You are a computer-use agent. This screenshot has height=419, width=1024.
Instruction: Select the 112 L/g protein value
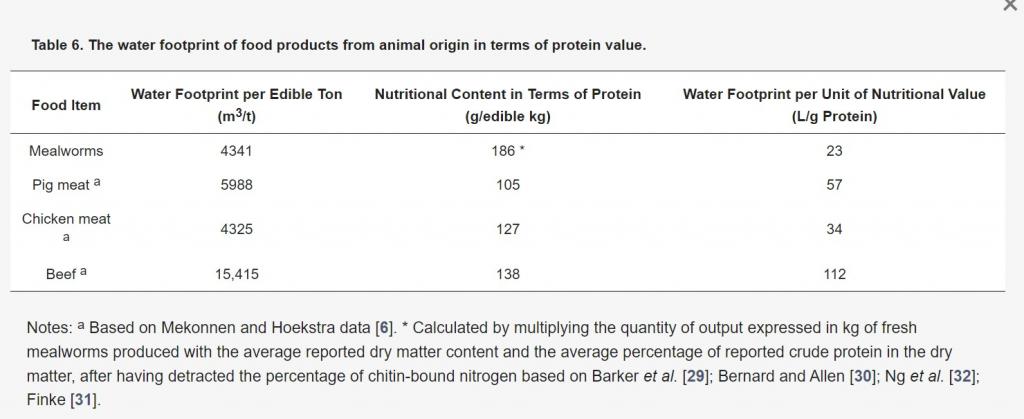tap(834, 274)
